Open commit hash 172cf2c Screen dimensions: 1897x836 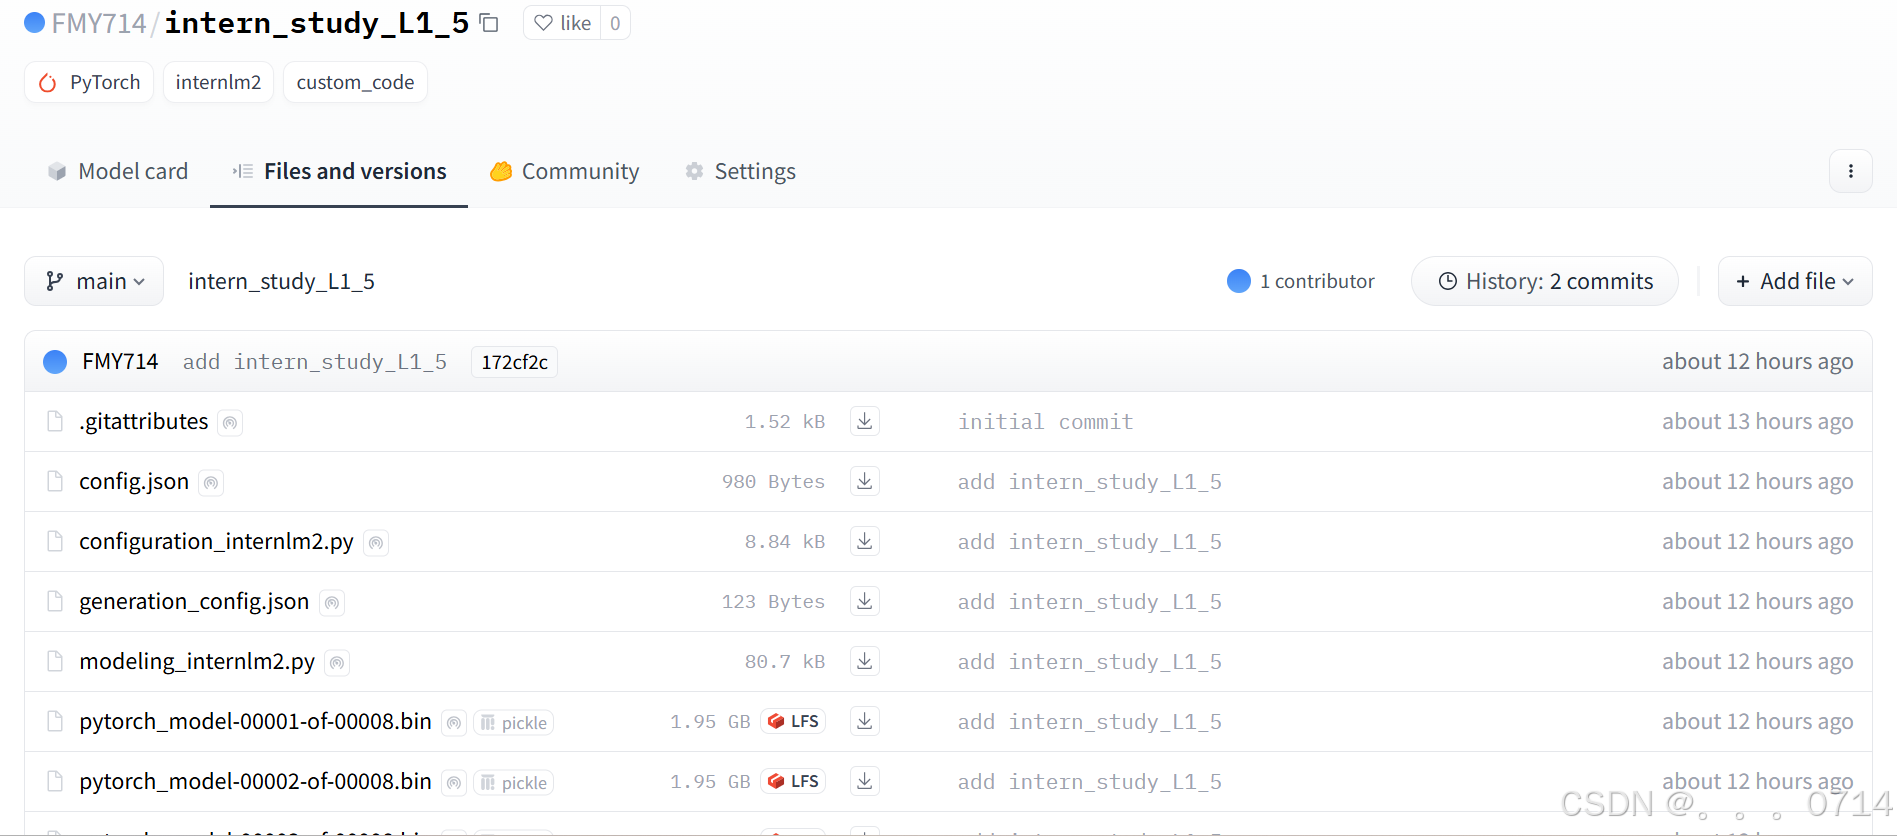[x=514, y=362]
